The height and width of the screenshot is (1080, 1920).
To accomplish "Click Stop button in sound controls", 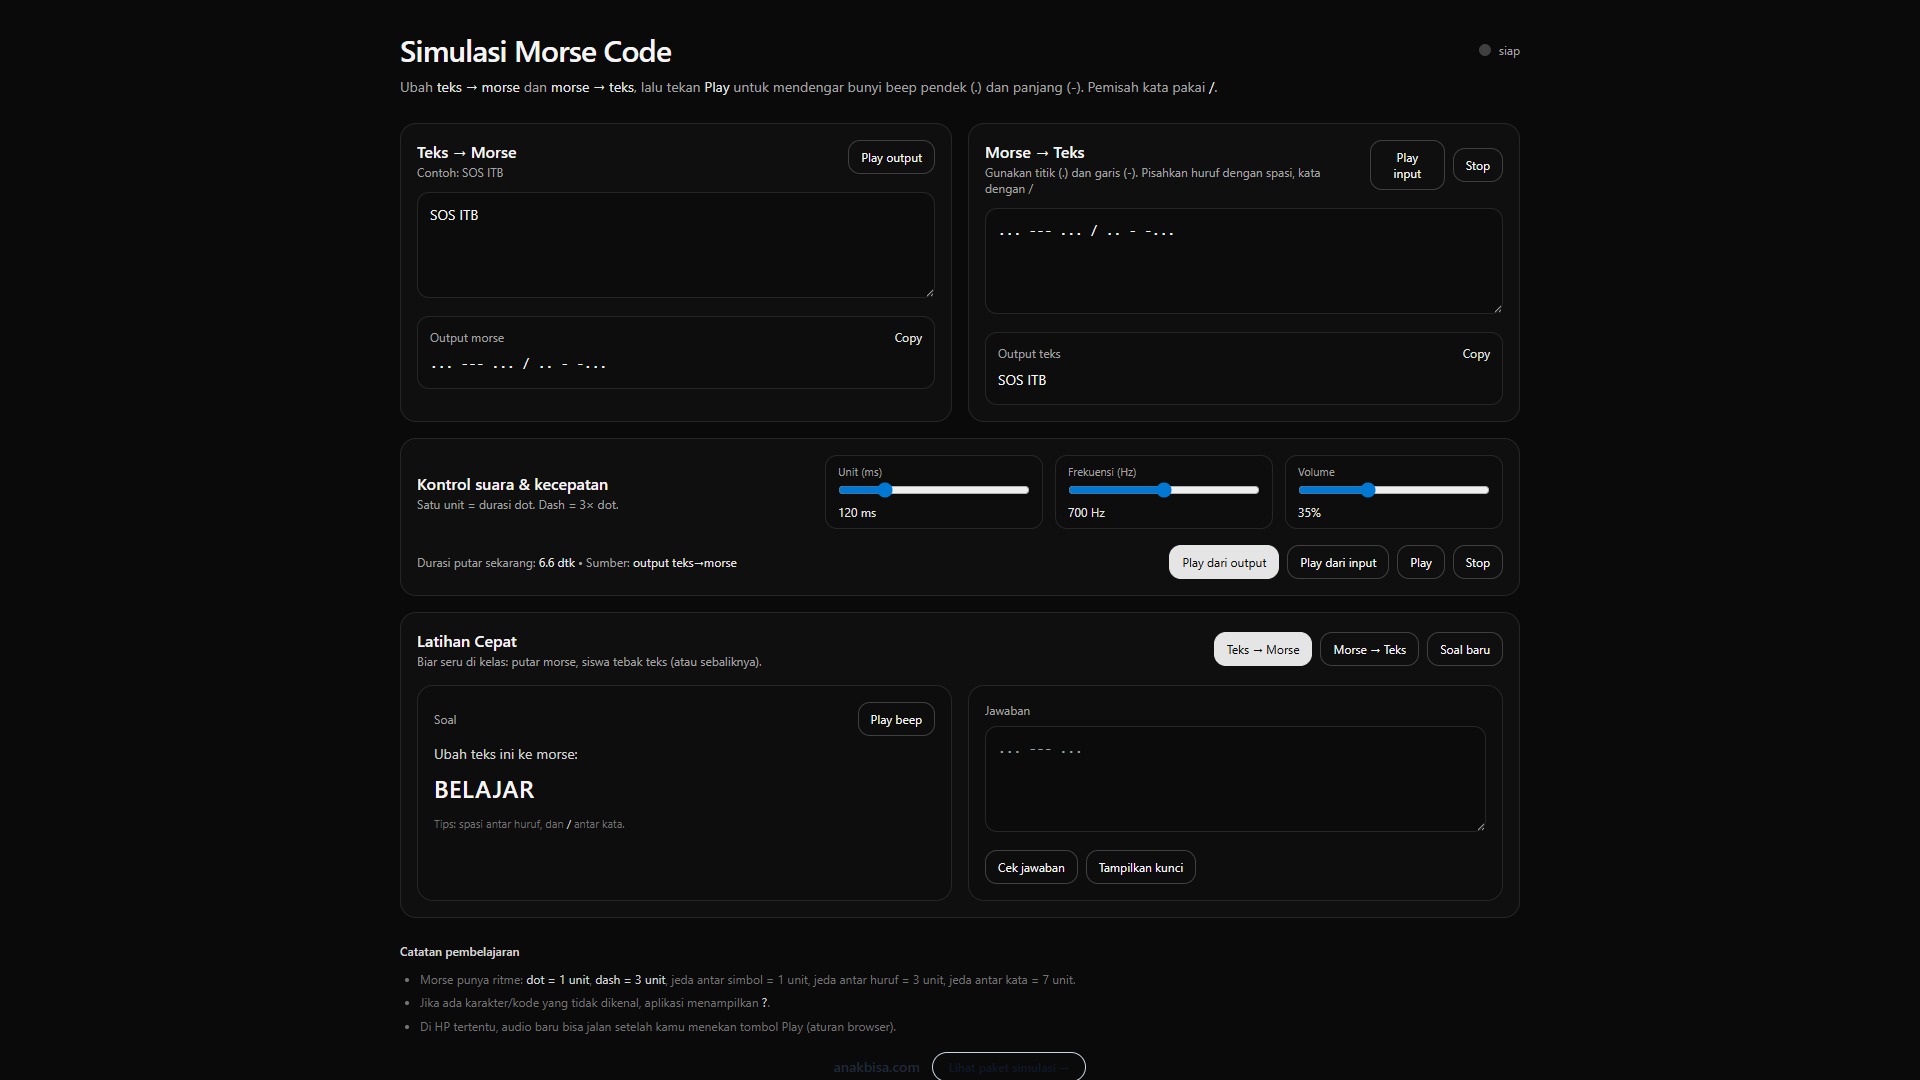I will (x=1477, y=563).
